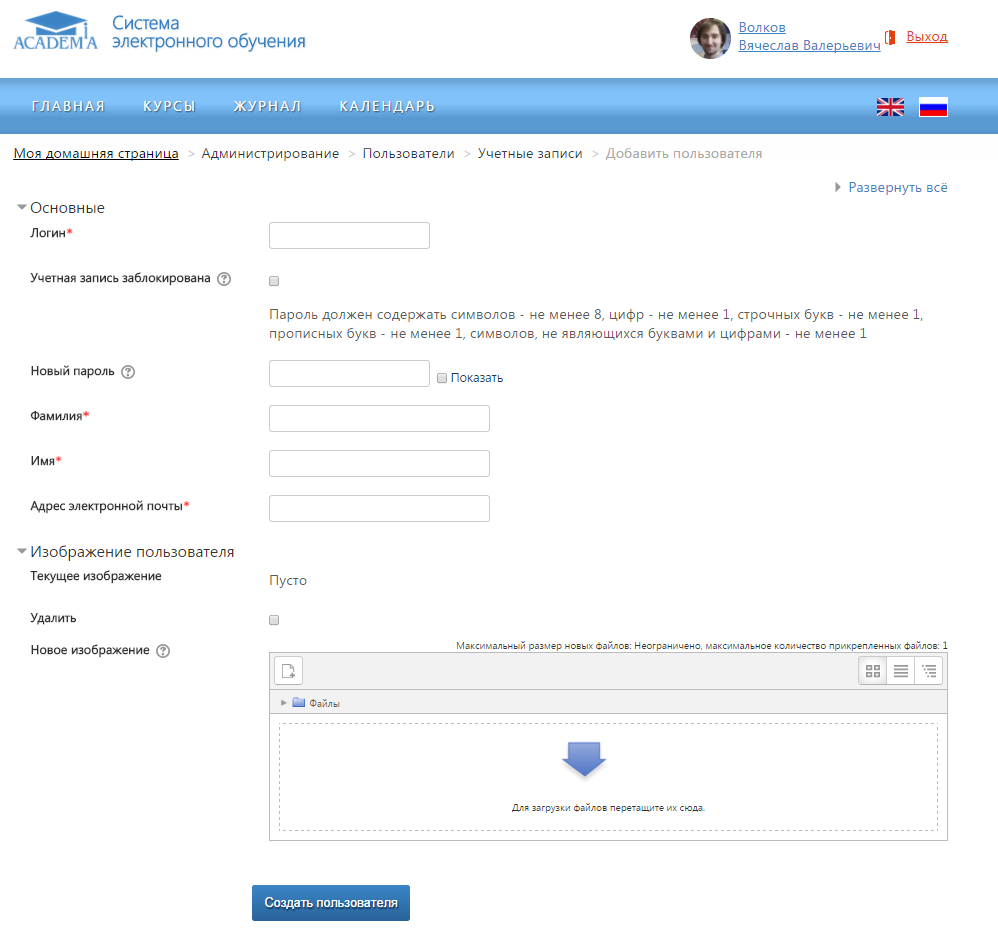Enable the account blocked checkbox
The image size is (998, 929).
tap(274, 282)
